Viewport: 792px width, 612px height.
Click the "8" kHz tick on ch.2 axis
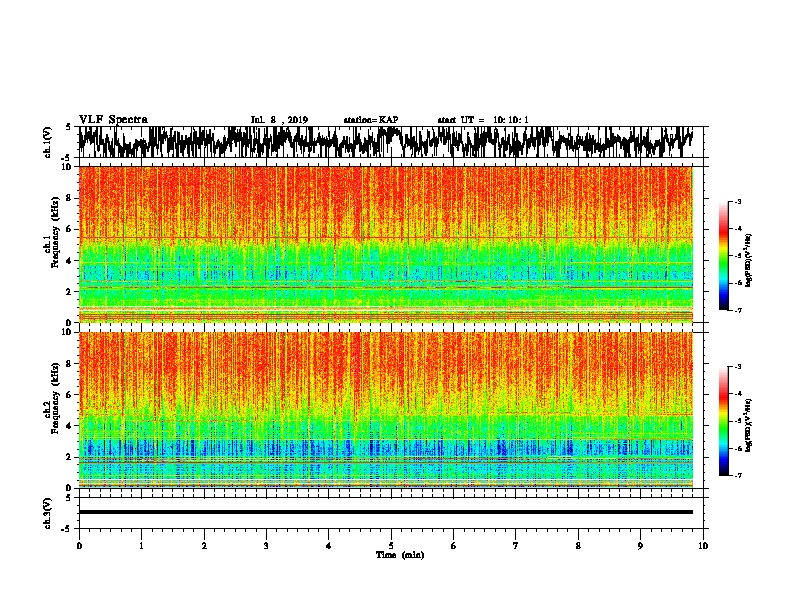68,364
